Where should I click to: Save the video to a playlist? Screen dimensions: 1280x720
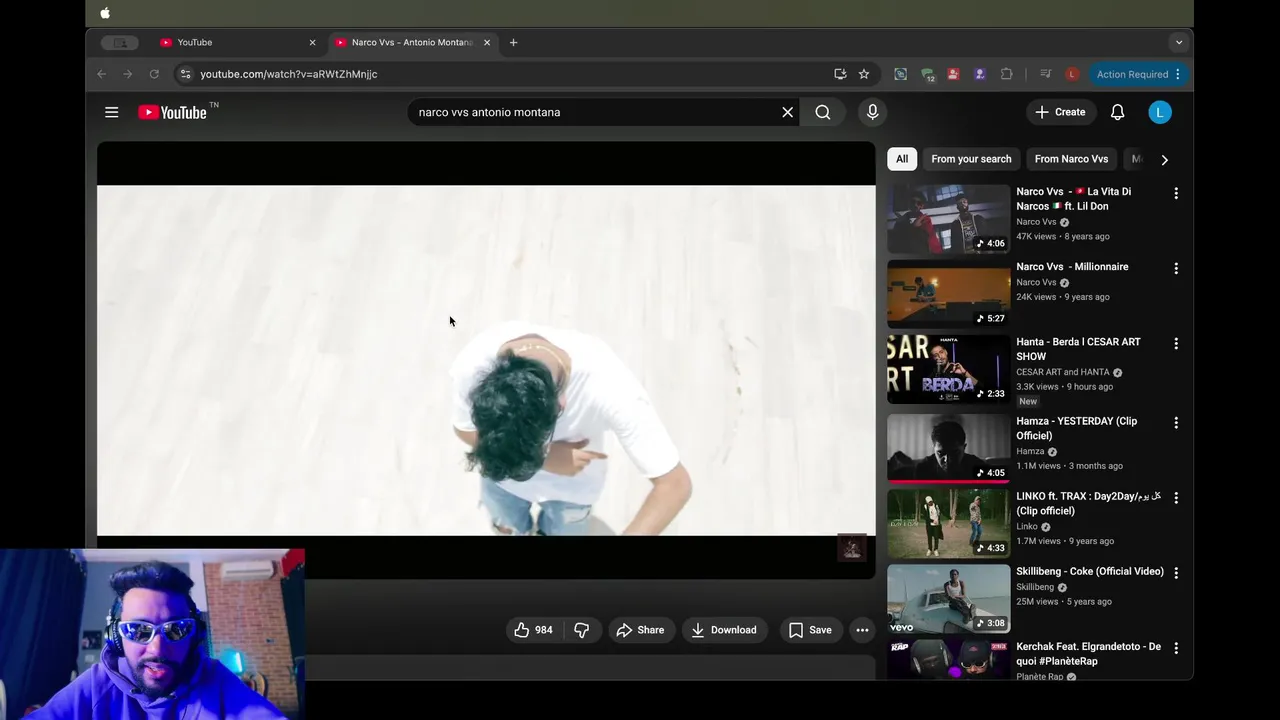810,630
